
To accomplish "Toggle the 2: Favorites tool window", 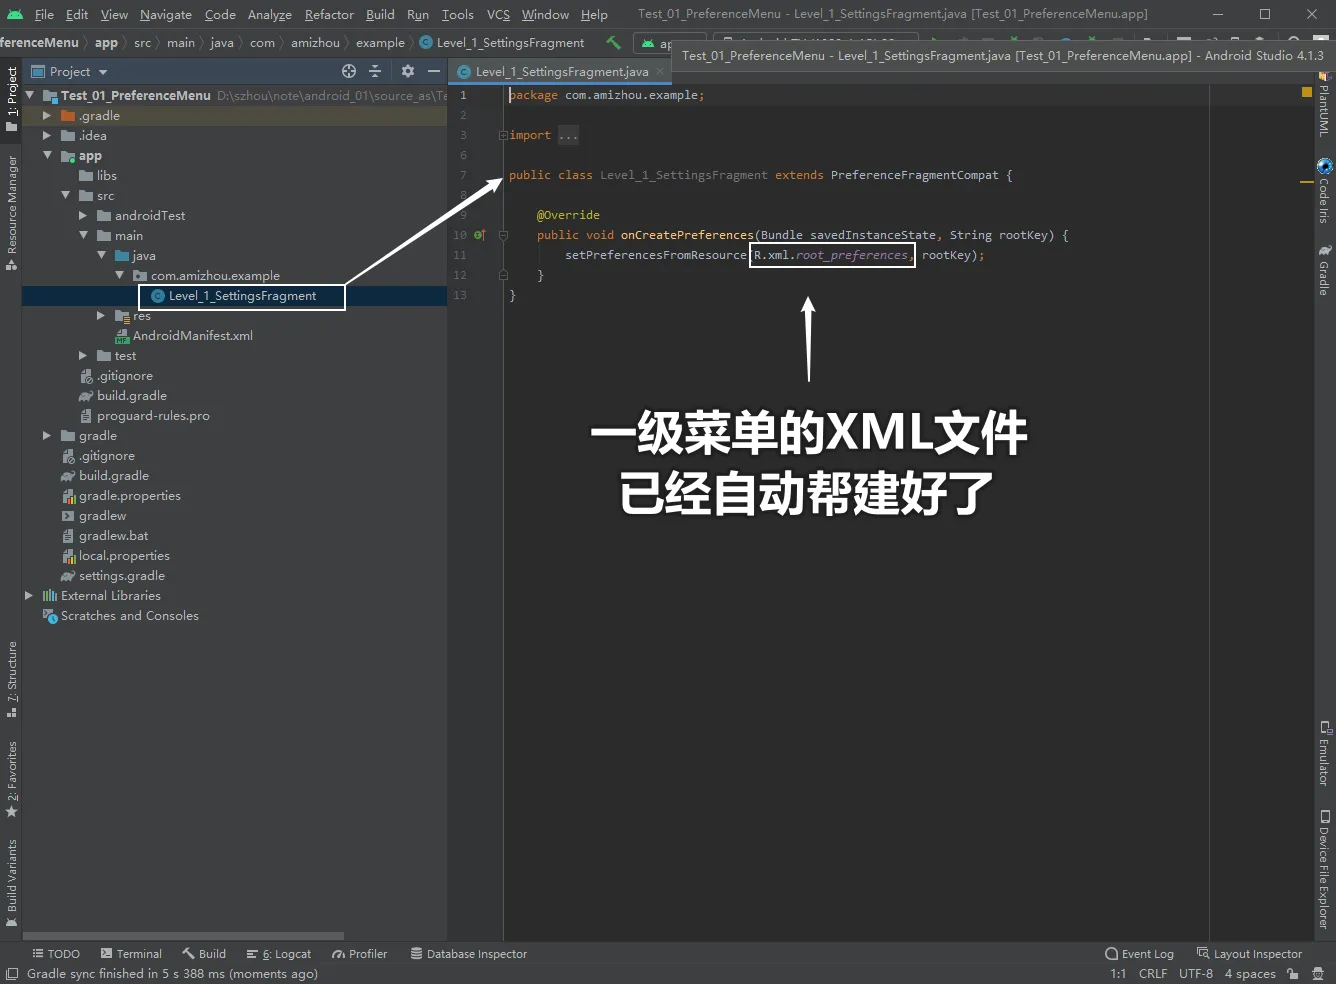I will tap(11, 778).
